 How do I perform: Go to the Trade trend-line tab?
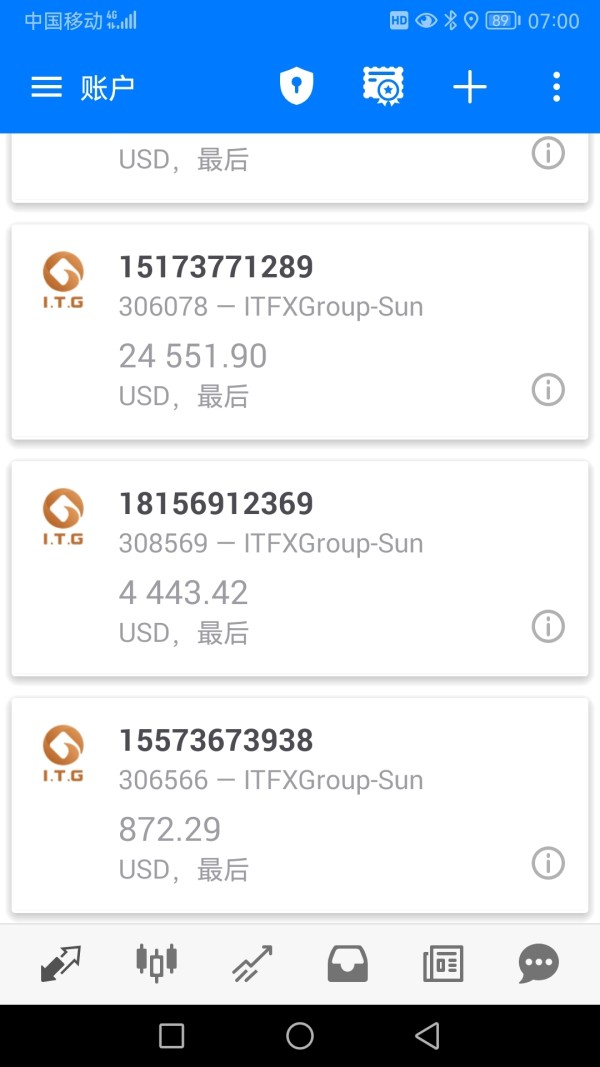(252, 964)
